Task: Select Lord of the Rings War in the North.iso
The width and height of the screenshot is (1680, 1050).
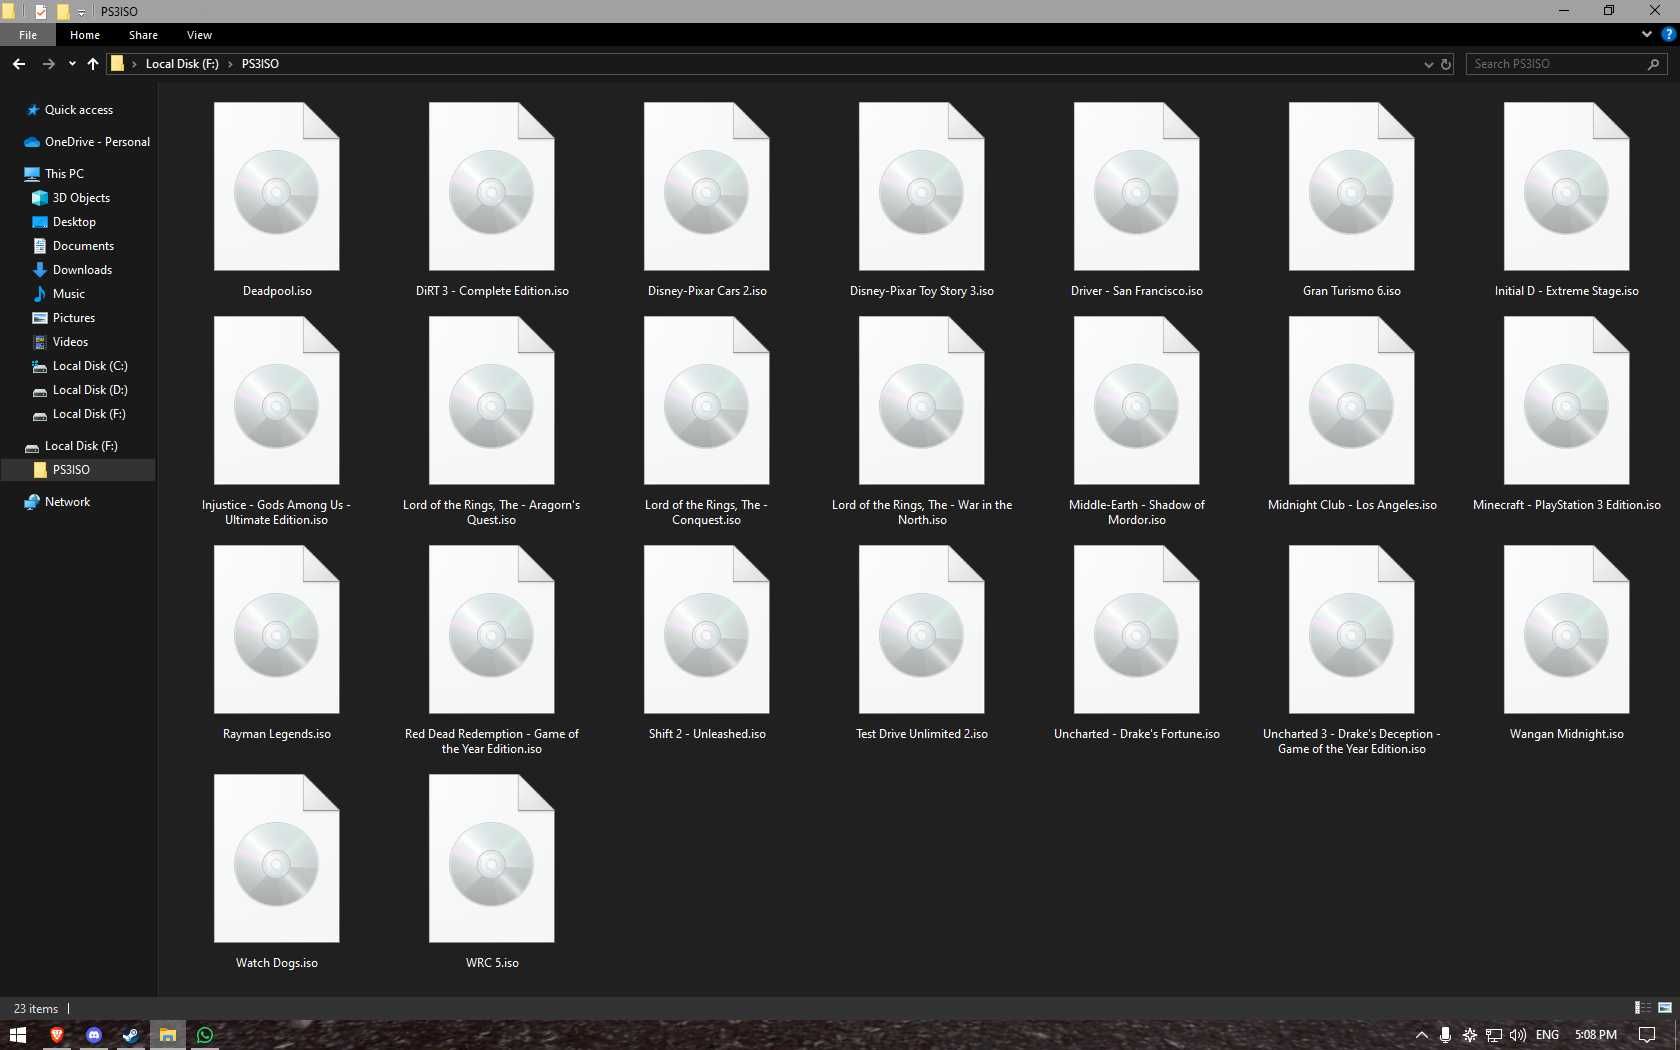Action: tap(921, 400)
